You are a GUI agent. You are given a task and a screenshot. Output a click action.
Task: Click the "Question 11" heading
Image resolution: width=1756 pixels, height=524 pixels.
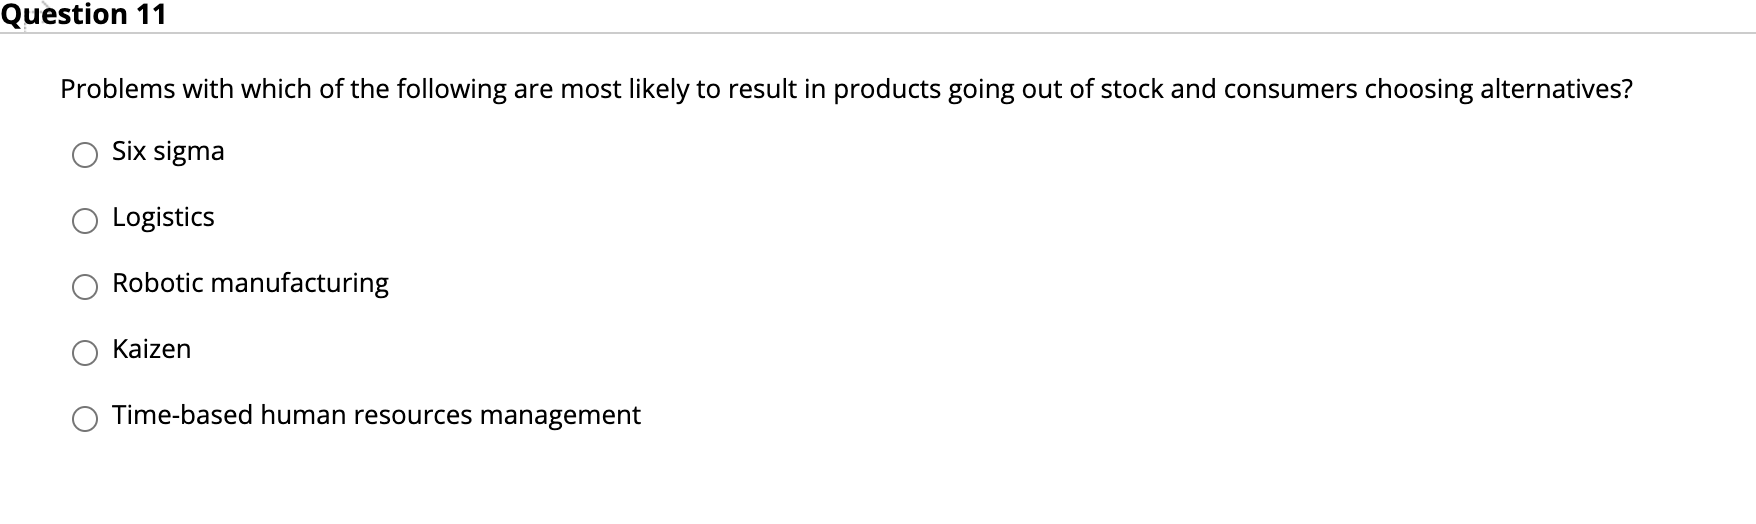pos(83,14)
